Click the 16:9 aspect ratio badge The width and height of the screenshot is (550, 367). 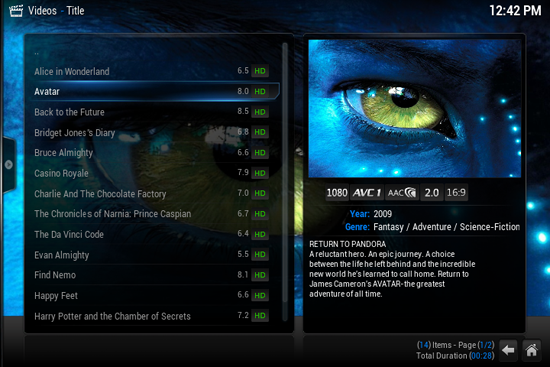point(456,193)
